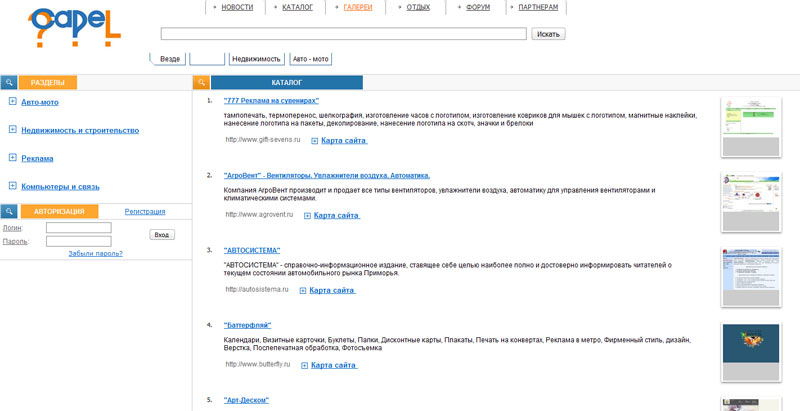Click the magnifier icon beside Разделы header

pyautogui.click(x=9, y=83)
